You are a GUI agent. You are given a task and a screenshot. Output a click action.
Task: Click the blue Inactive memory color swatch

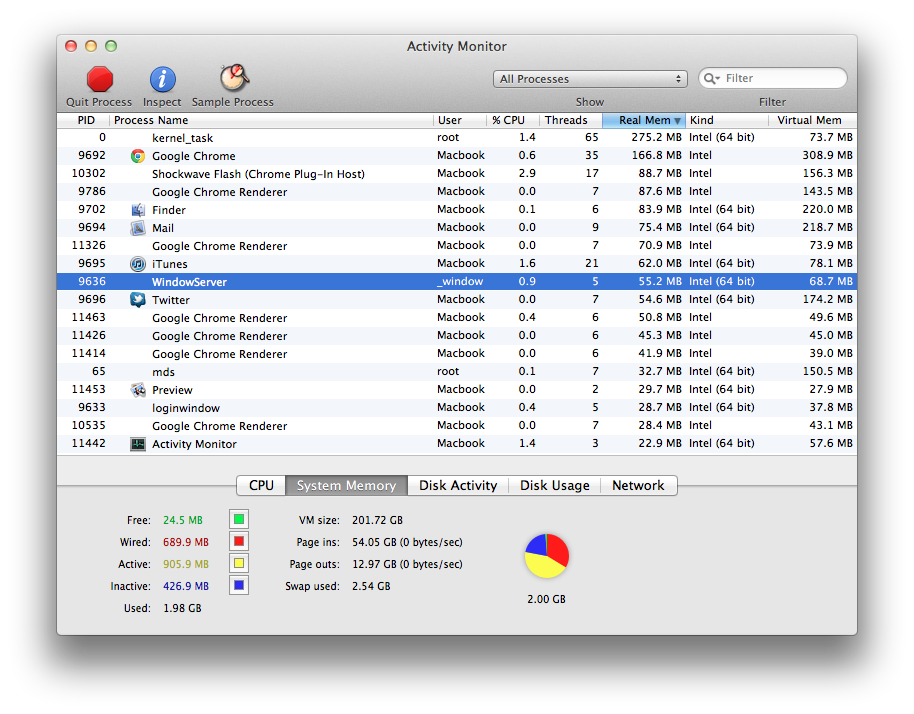click(239, 585)
